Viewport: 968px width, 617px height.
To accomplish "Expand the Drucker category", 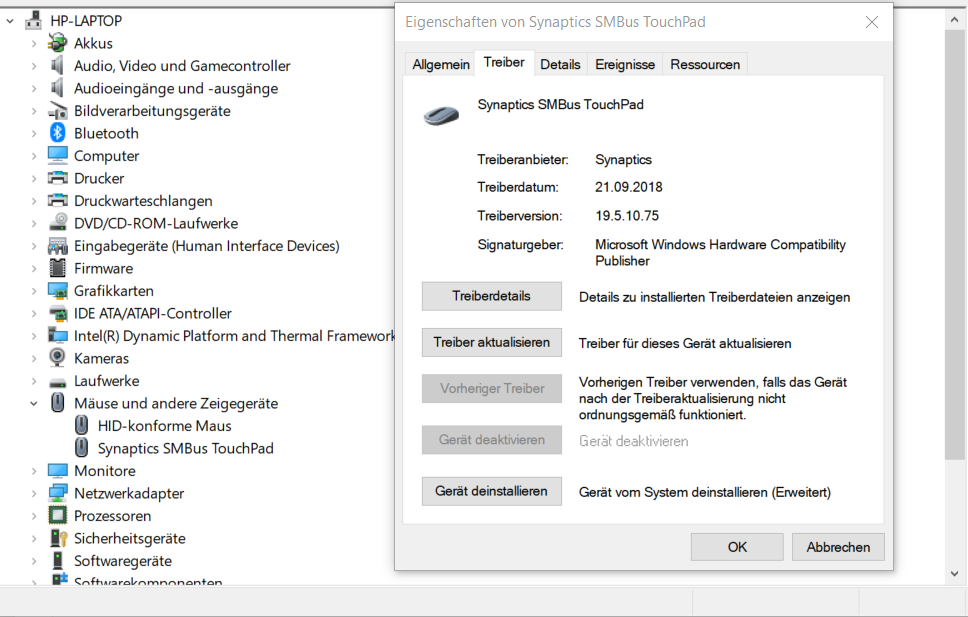I will pyautogui.click(x=34, y=178).
